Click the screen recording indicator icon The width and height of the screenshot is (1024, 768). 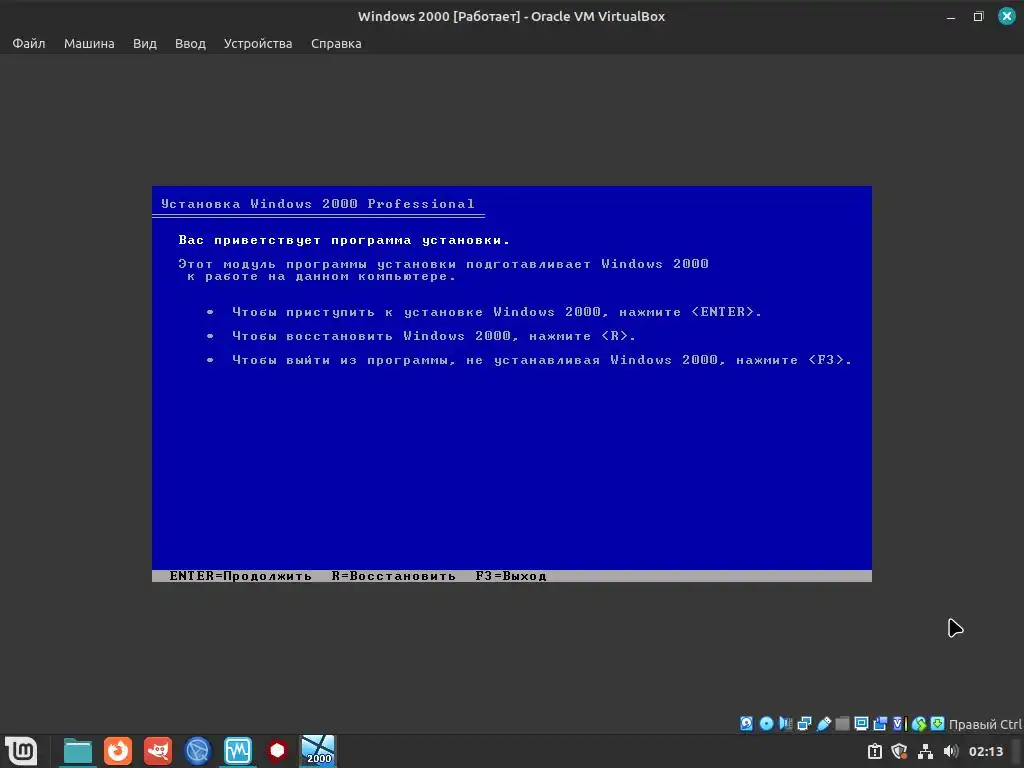(x=880, y=724)
